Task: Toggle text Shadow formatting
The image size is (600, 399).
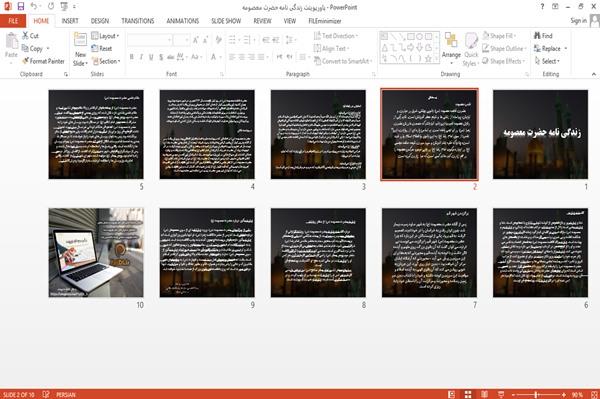Action: tap(161, 57)
